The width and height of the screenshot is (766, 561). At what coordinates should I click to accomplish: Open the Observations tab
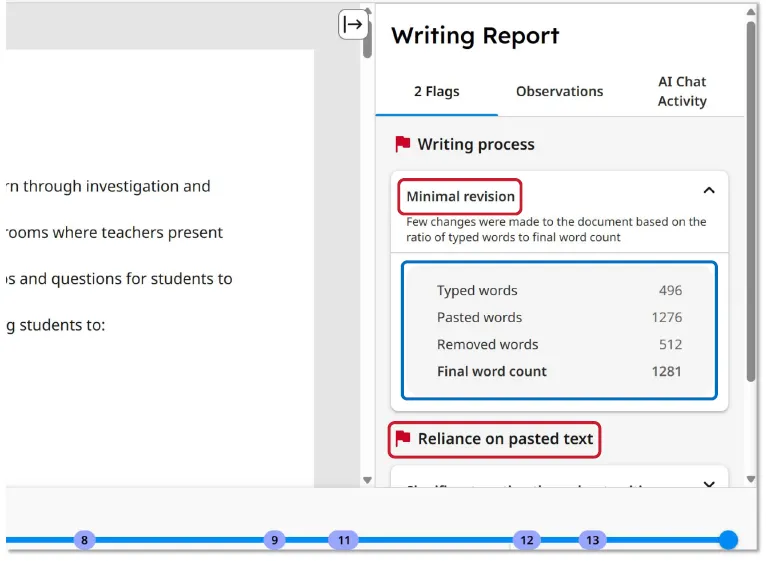559,91
